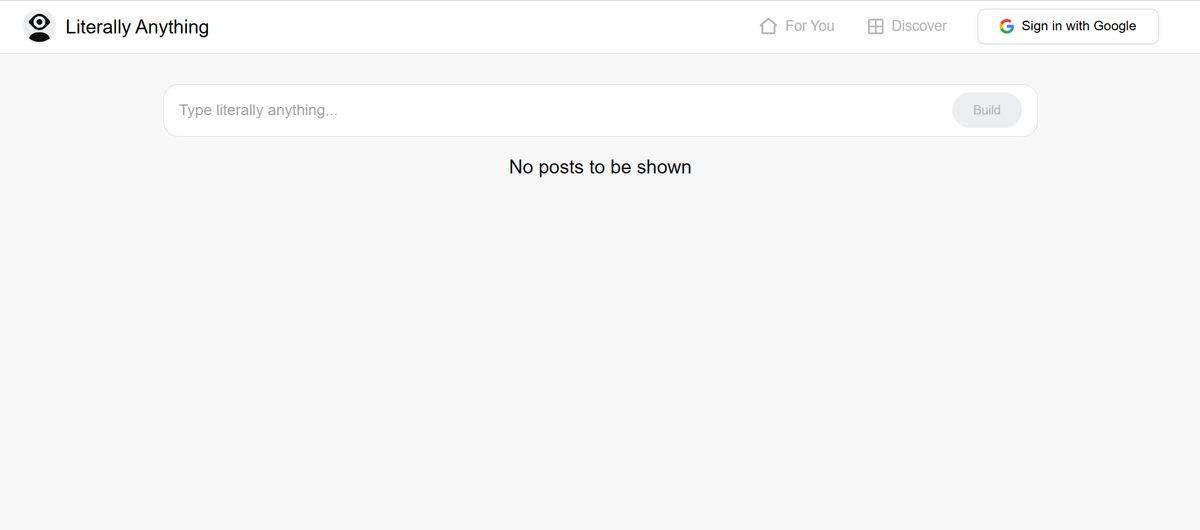Click the 'Literally Anything' site title
This screenshot has width=1200, height=530.
click(137, 27)
